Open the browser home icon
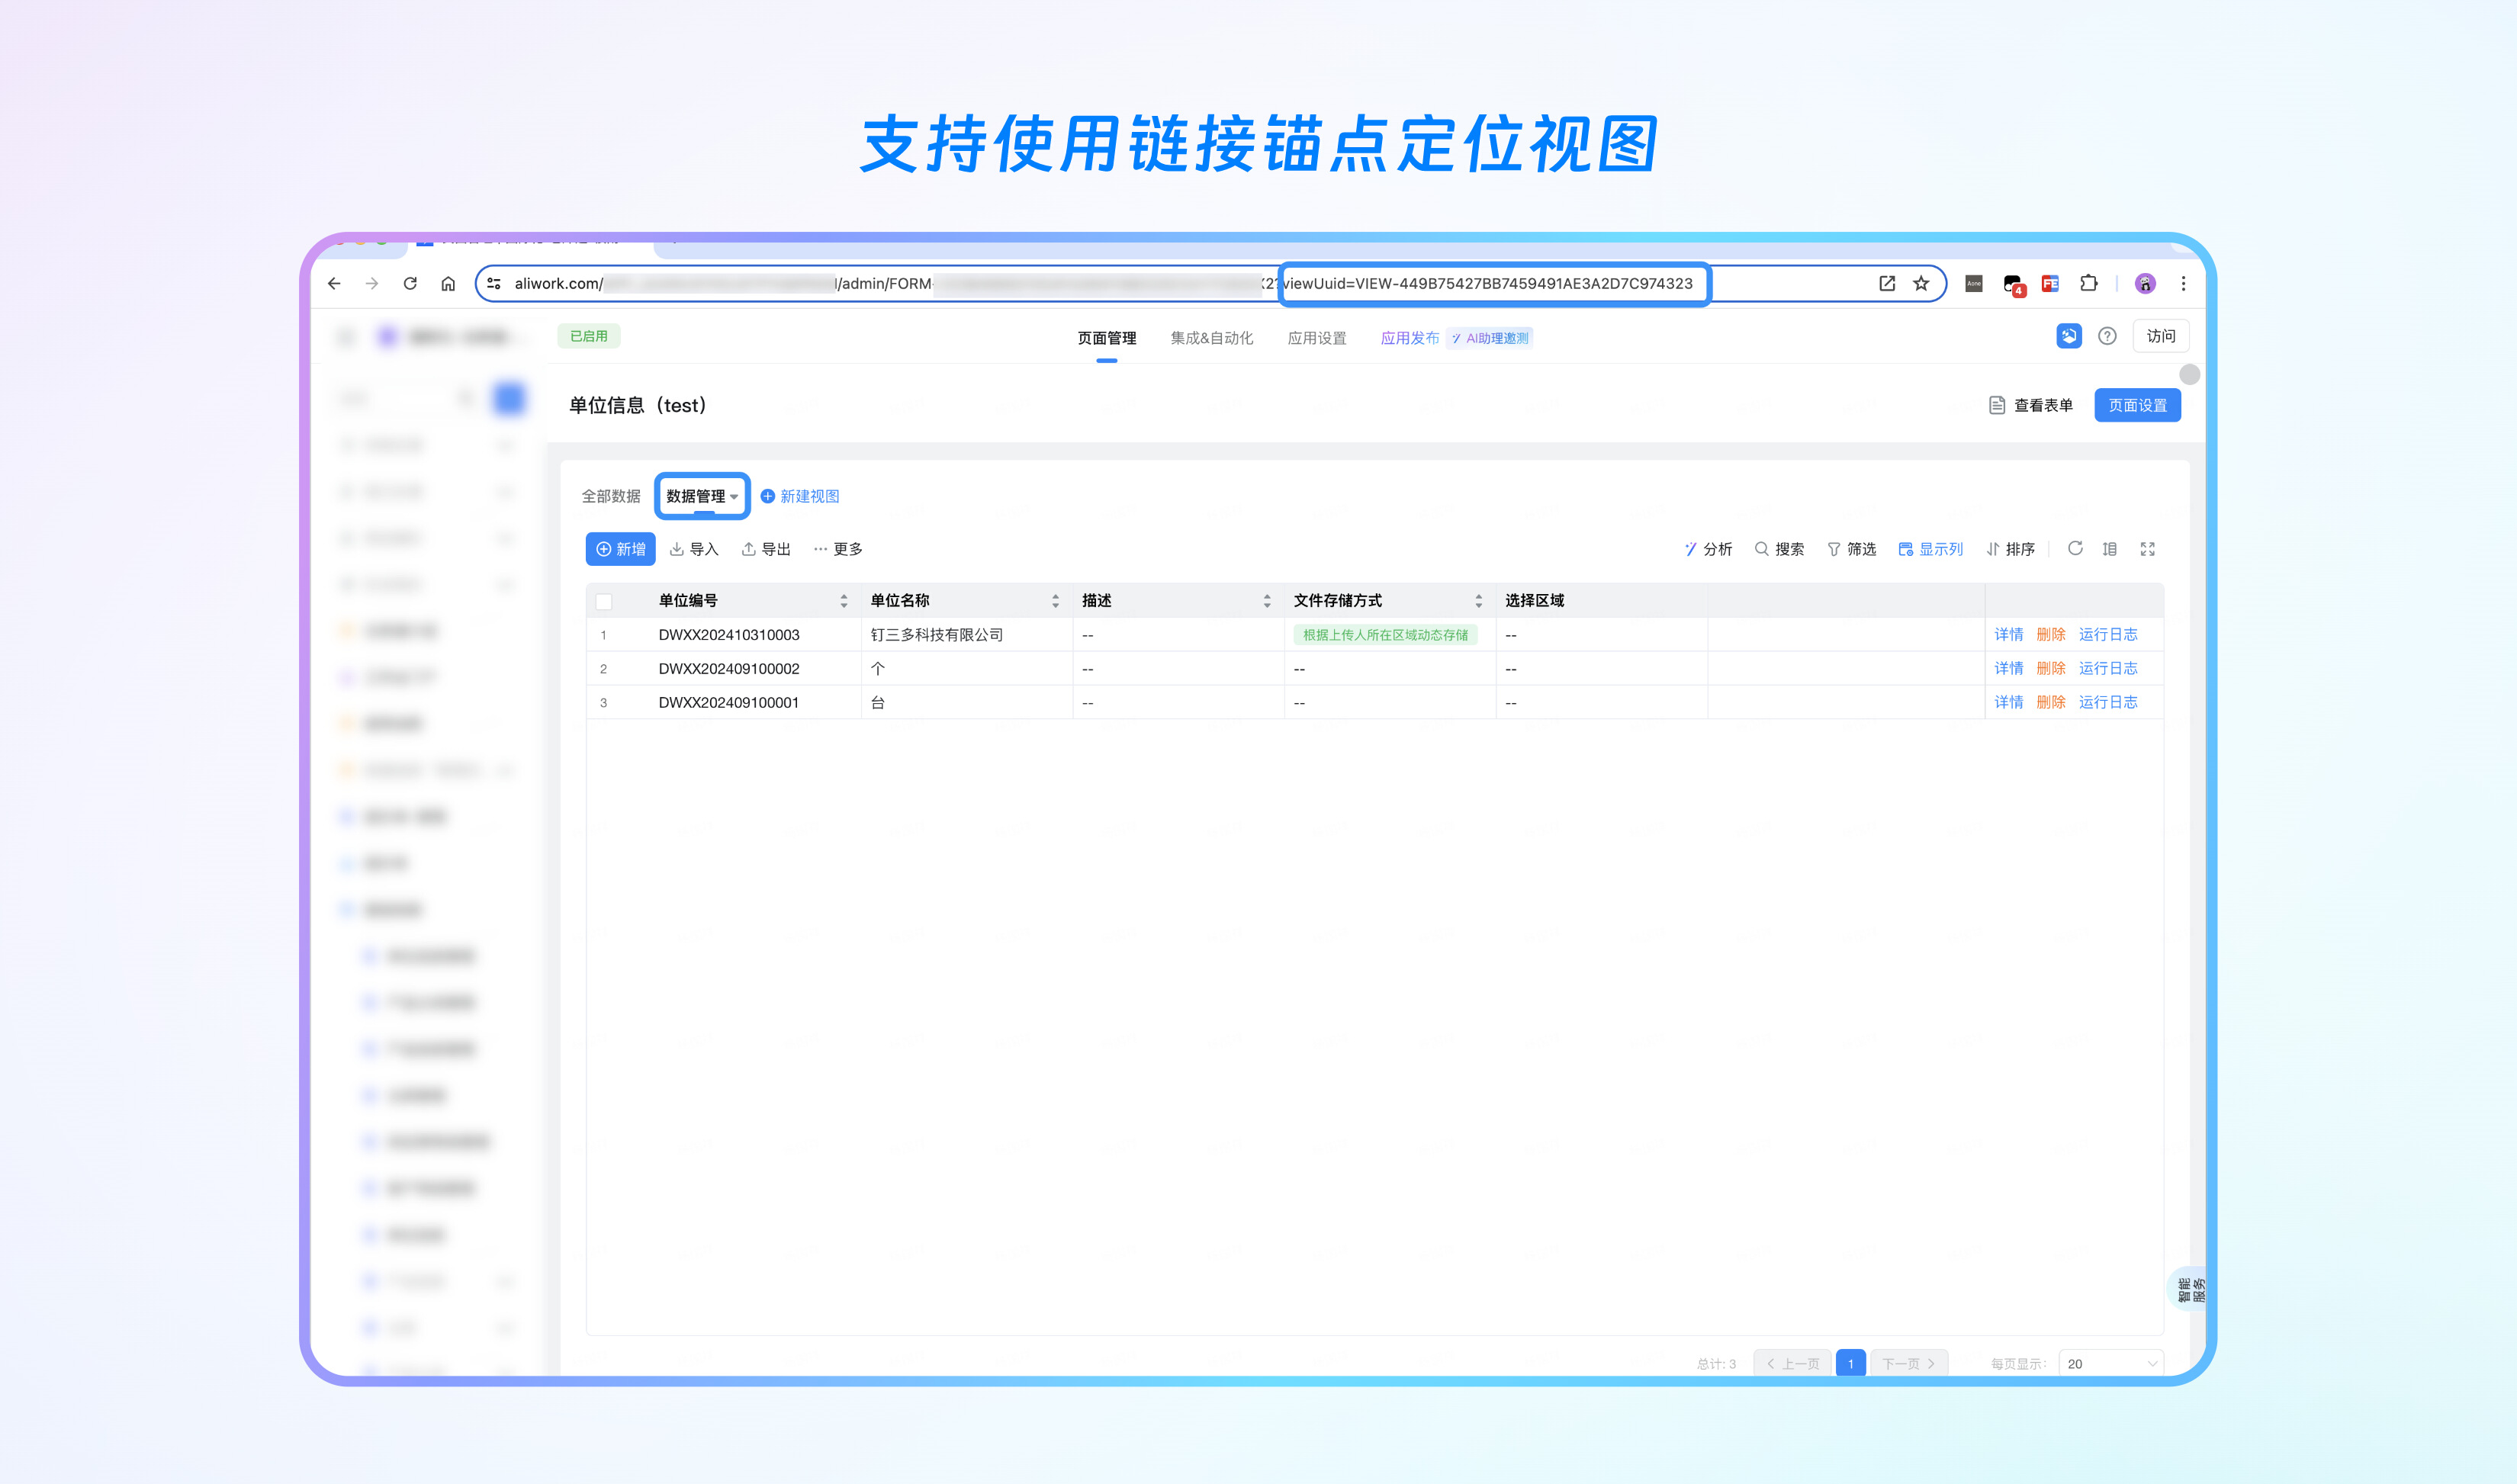This screenshot has height=1484, width=2517. pos(448,284)
